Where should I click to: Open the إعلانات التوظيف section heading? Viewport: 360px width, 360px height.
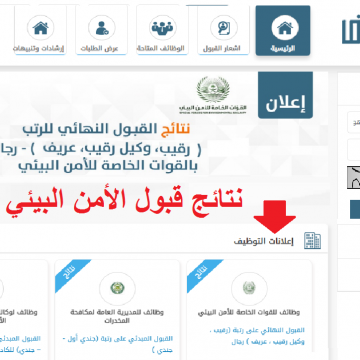point(264,241)
